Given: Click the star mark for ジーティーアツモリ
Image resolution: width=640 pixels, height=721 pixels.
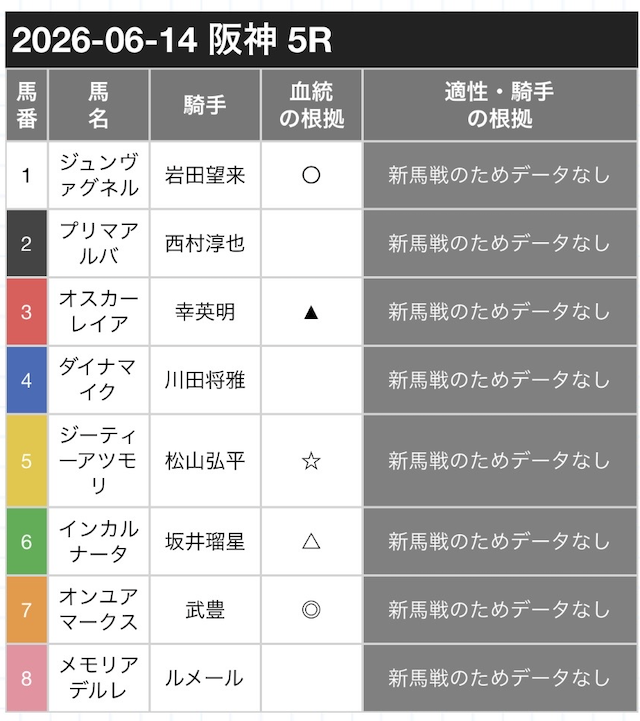Looking at the screenshot, I should tap(311, 461).
